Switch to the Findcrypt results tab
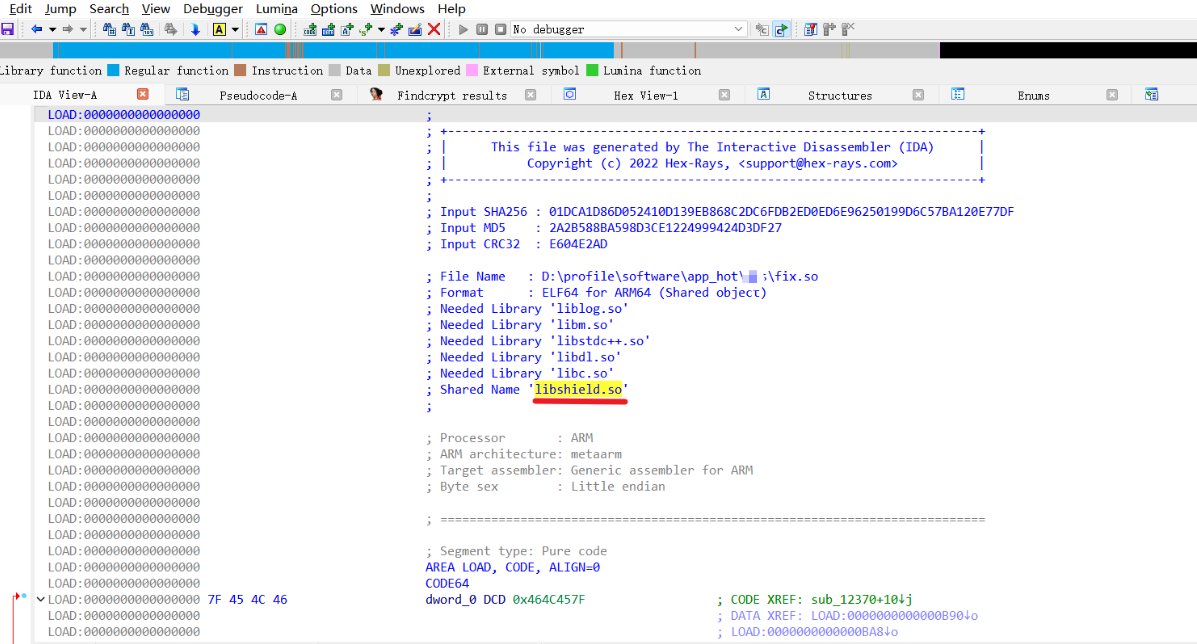Image resolution: width=1197 pixels, height=644 pixels. coord(451,95)
